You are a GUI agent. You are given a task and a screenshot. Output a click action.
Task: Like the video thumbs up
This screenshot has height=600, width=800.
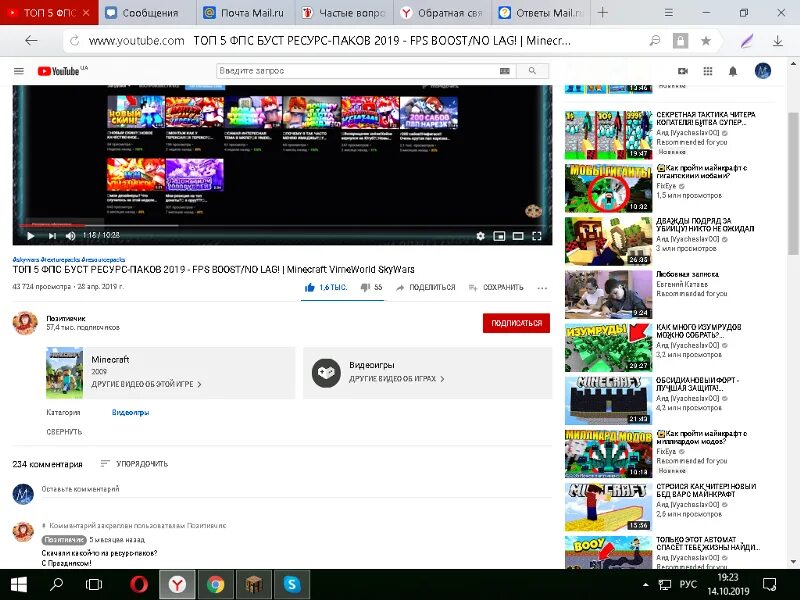pyautogui.click(x=325, y=287)
